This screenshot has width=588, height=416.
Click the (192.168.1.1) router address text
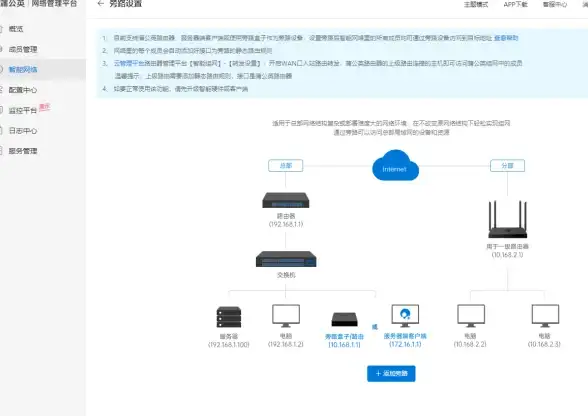286,224
